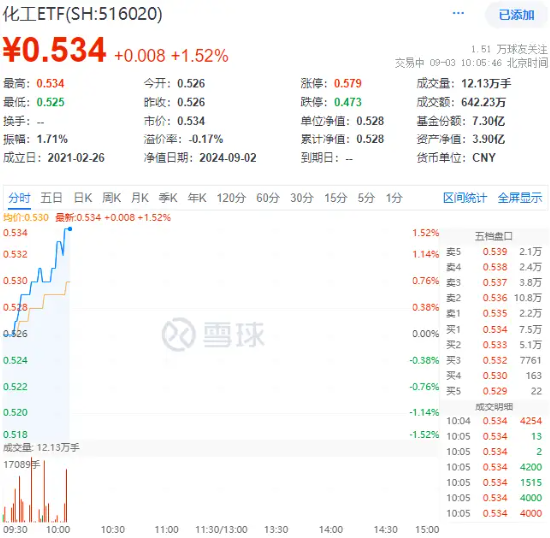Click the 卖3 0.537 order row
The width and height of the screenshot is (550, 538).
click(x=494, y=283)
